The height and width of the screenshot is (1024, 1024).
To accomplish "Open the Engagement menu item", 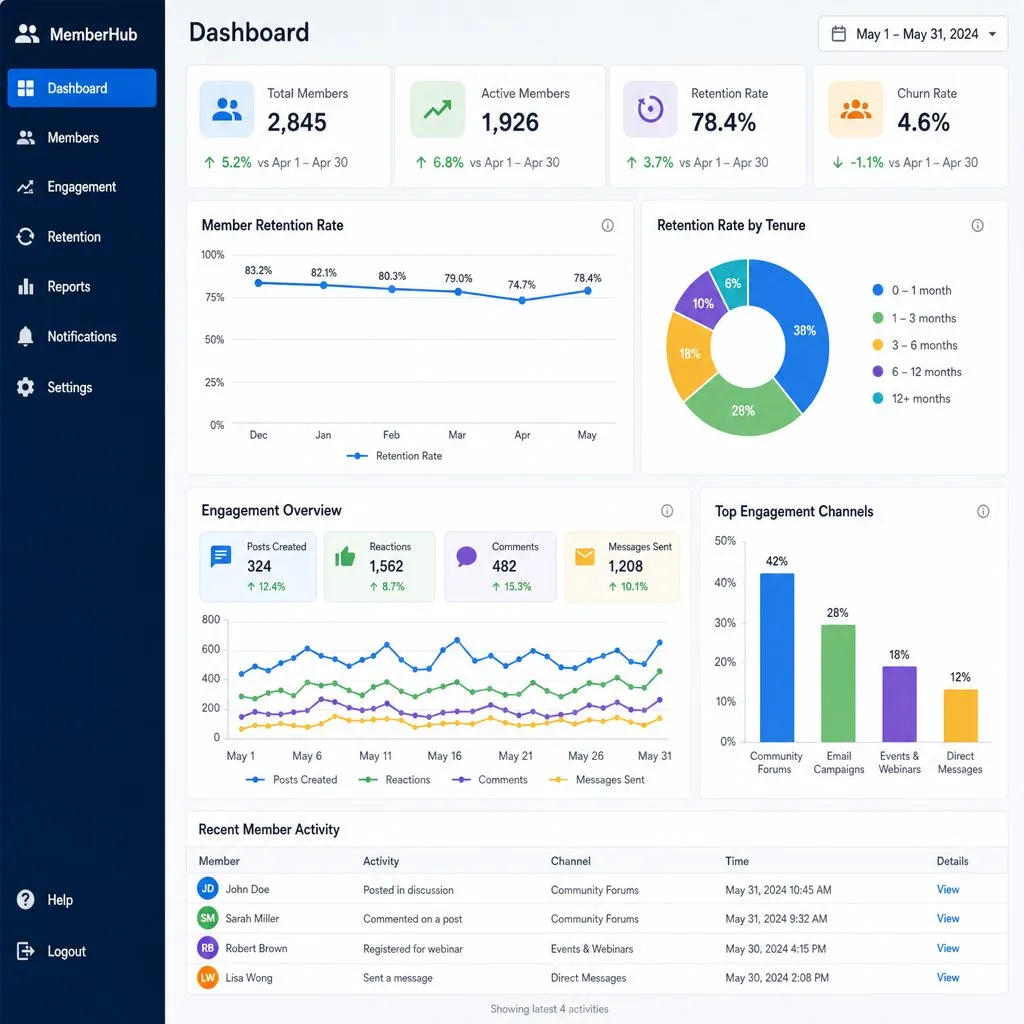I will click(x=82, y=187).
